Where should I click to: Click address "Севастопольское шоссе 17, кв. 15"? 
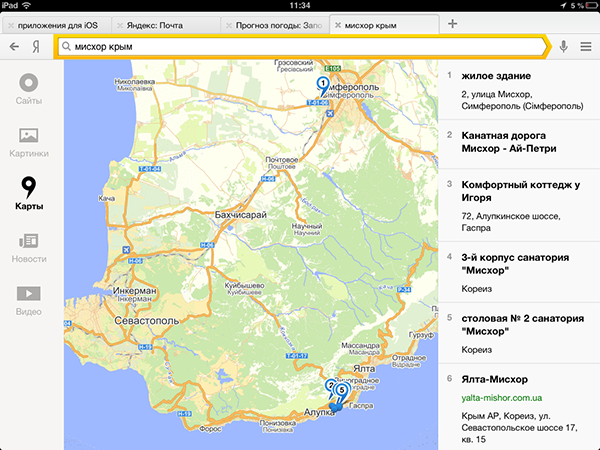(519, 427)
